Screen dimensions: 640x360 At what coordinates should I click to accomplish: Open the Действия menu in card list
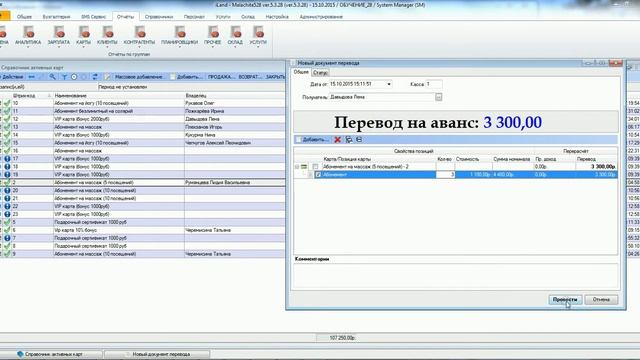coord(12,77)
